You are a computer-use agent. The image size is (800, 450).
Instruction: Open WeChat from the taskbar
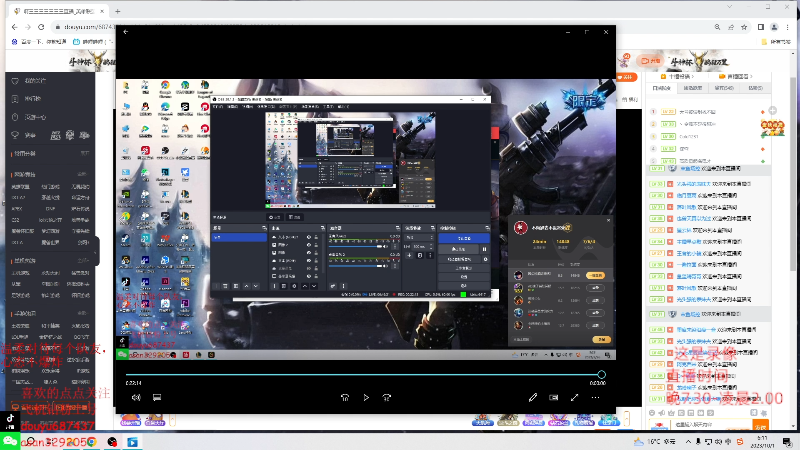click(x=10, y=441)
